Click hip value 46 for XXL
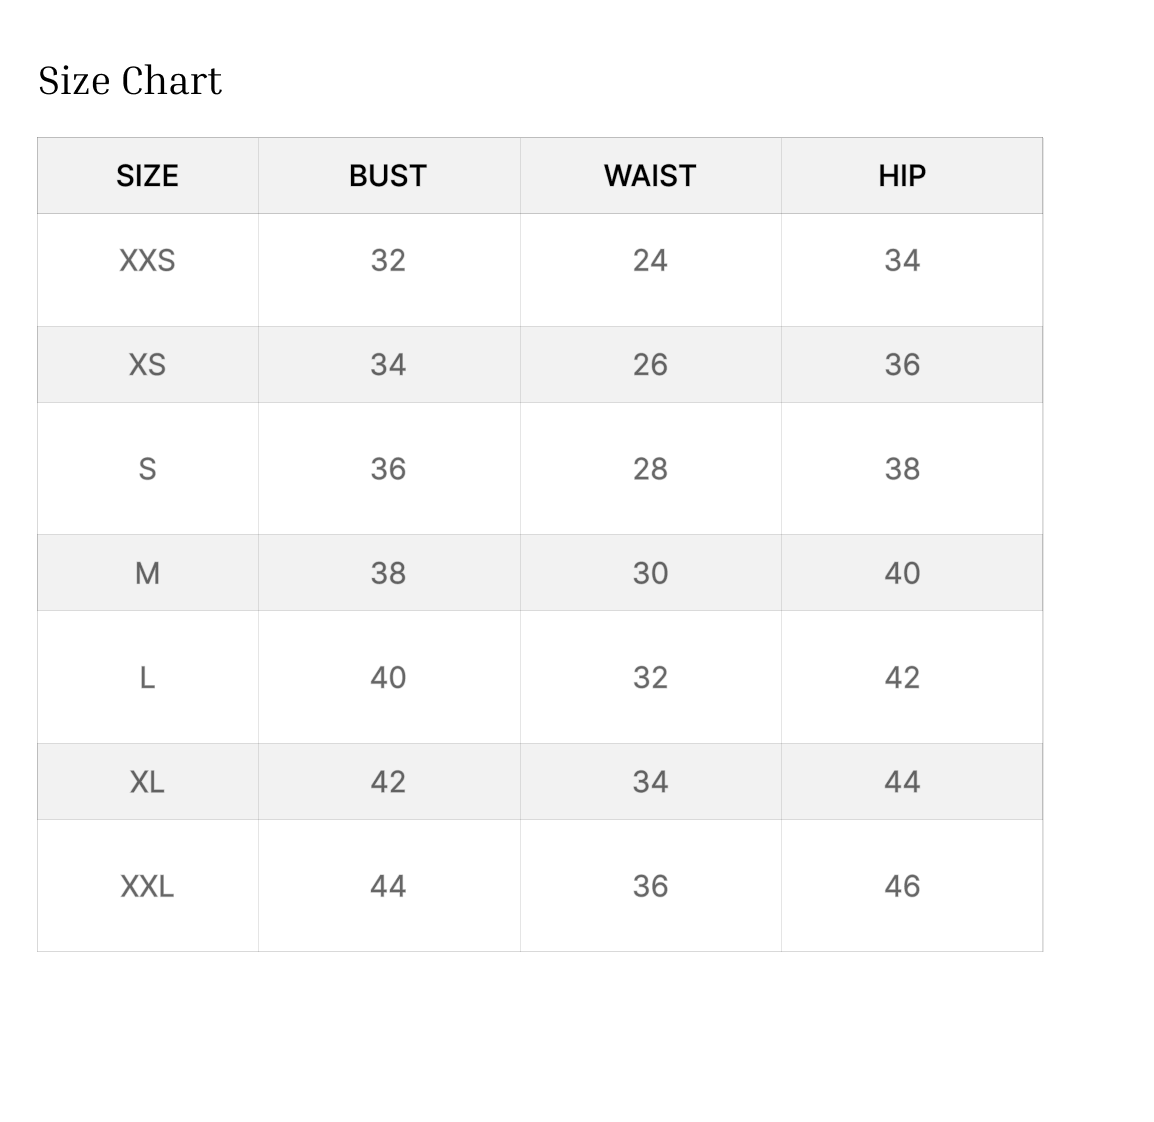Image resolution: width=1154 pixels, height=1122 pixels. pyautogui.click(x=902, y=886)
